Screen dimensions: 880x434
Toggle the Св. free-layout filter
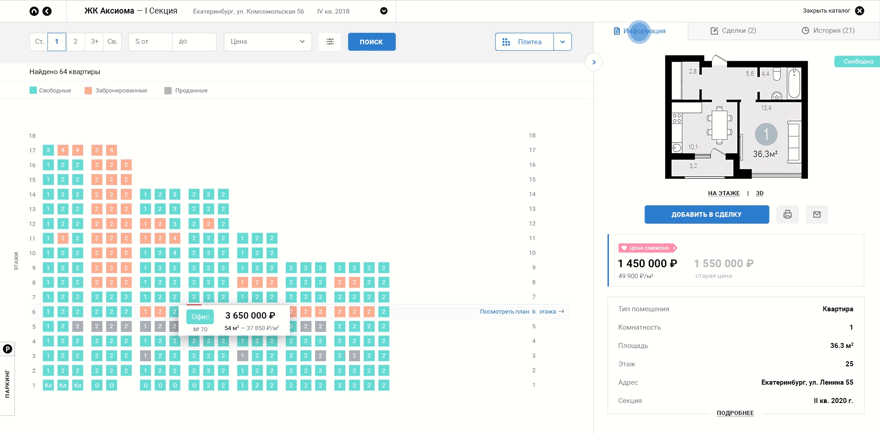[x=112, y=42]
